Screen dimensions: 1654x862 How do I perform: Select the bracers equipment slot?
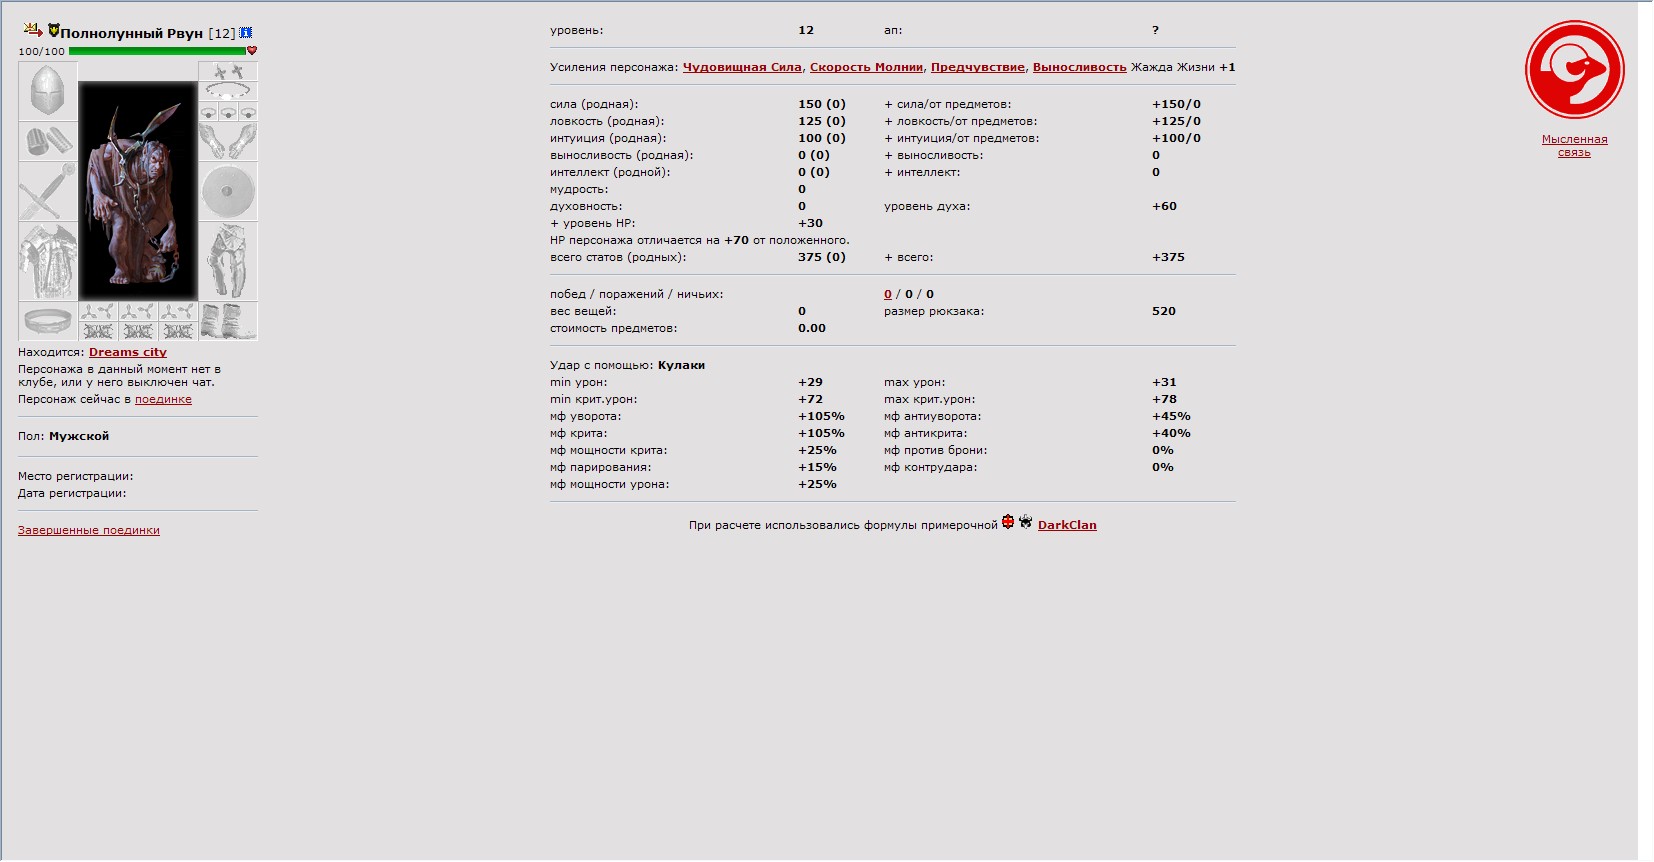click(x=48, y=141)
